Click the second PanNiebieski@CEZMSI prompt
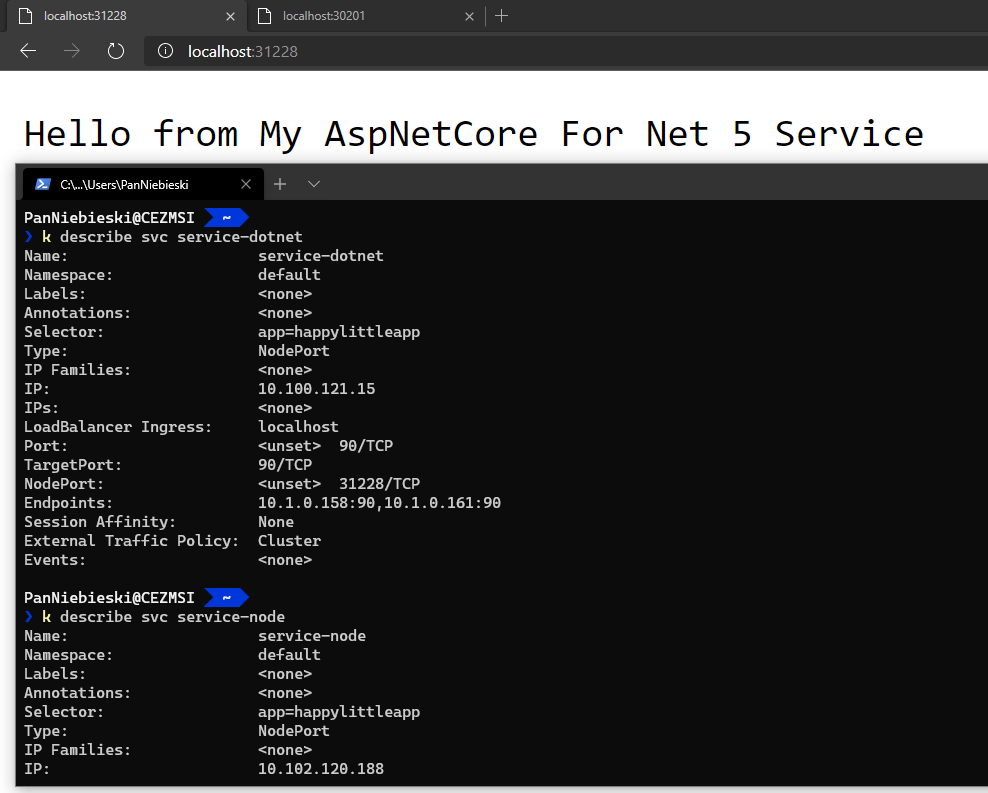 click(109, 598)
